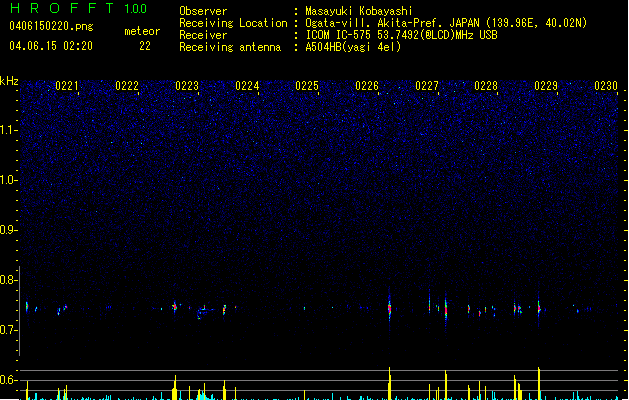Click the Observer label
This screenshot has width=629, height=400.
(203, 11)
